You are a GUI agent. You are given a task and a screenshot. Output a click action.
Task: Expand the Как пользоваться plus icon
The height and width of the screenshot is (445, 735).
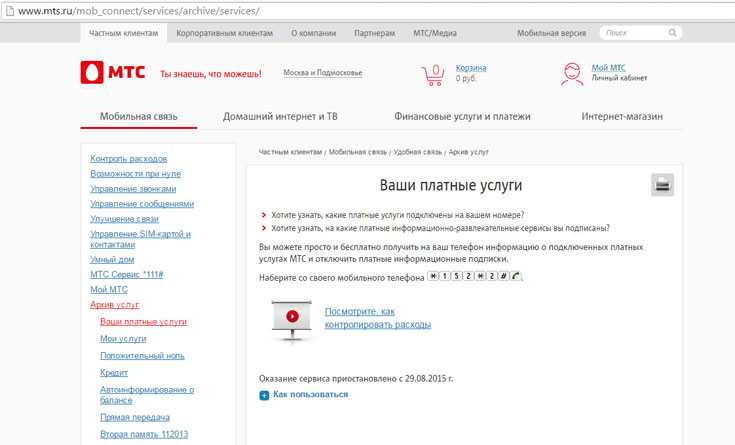click(264, 395)
